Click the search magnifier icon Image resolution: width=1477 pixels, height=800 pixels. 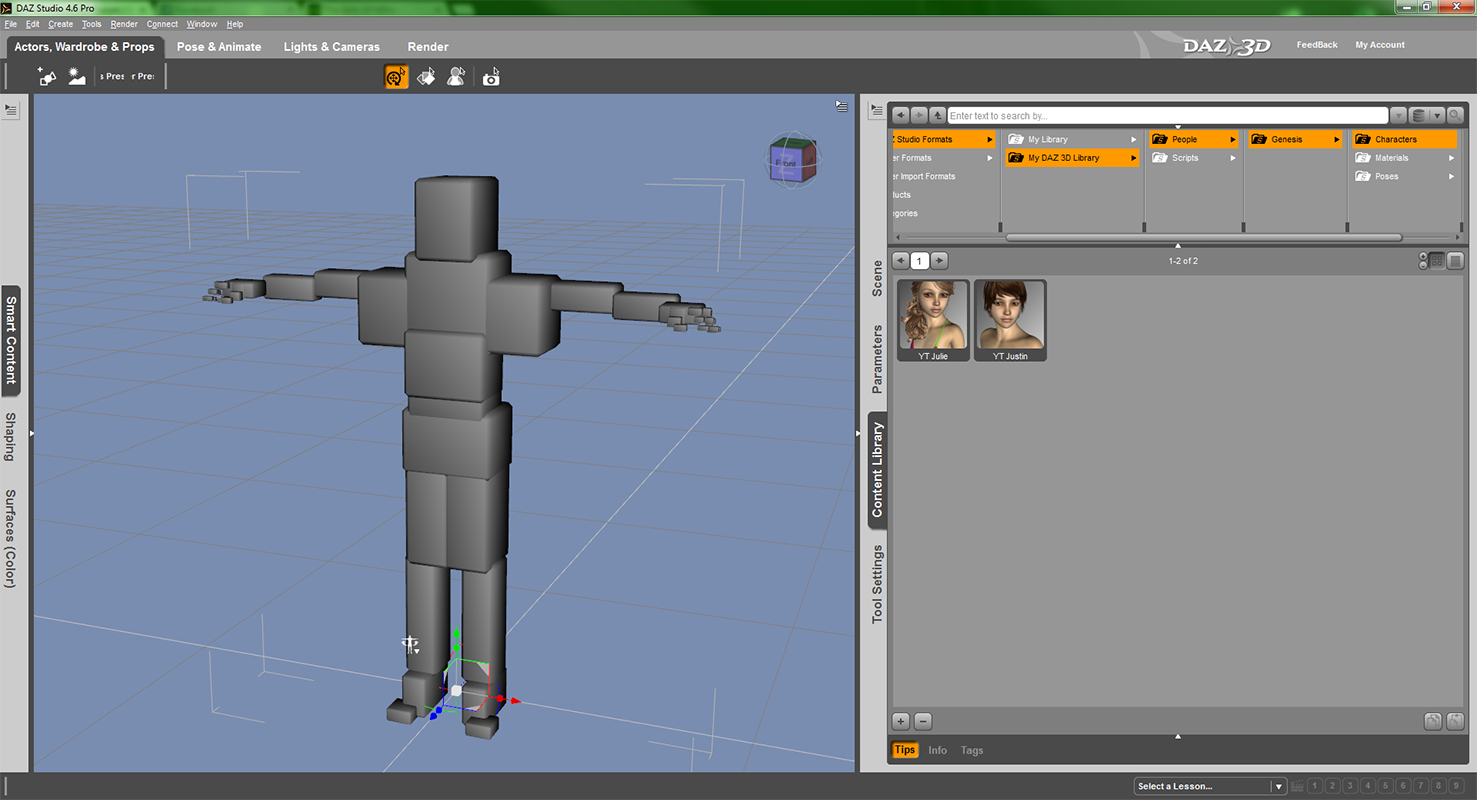coord(1455,116)
